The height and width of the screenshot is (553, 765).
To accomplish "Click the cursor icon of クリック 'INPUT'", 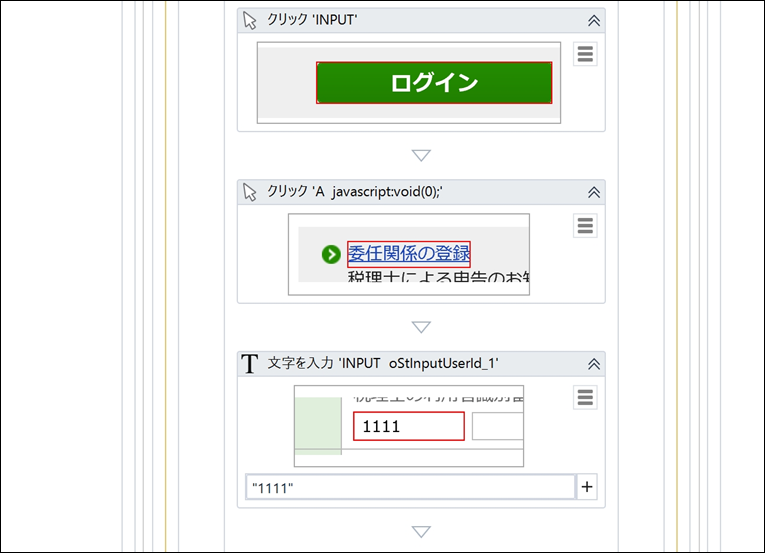I will pos(250,20).
